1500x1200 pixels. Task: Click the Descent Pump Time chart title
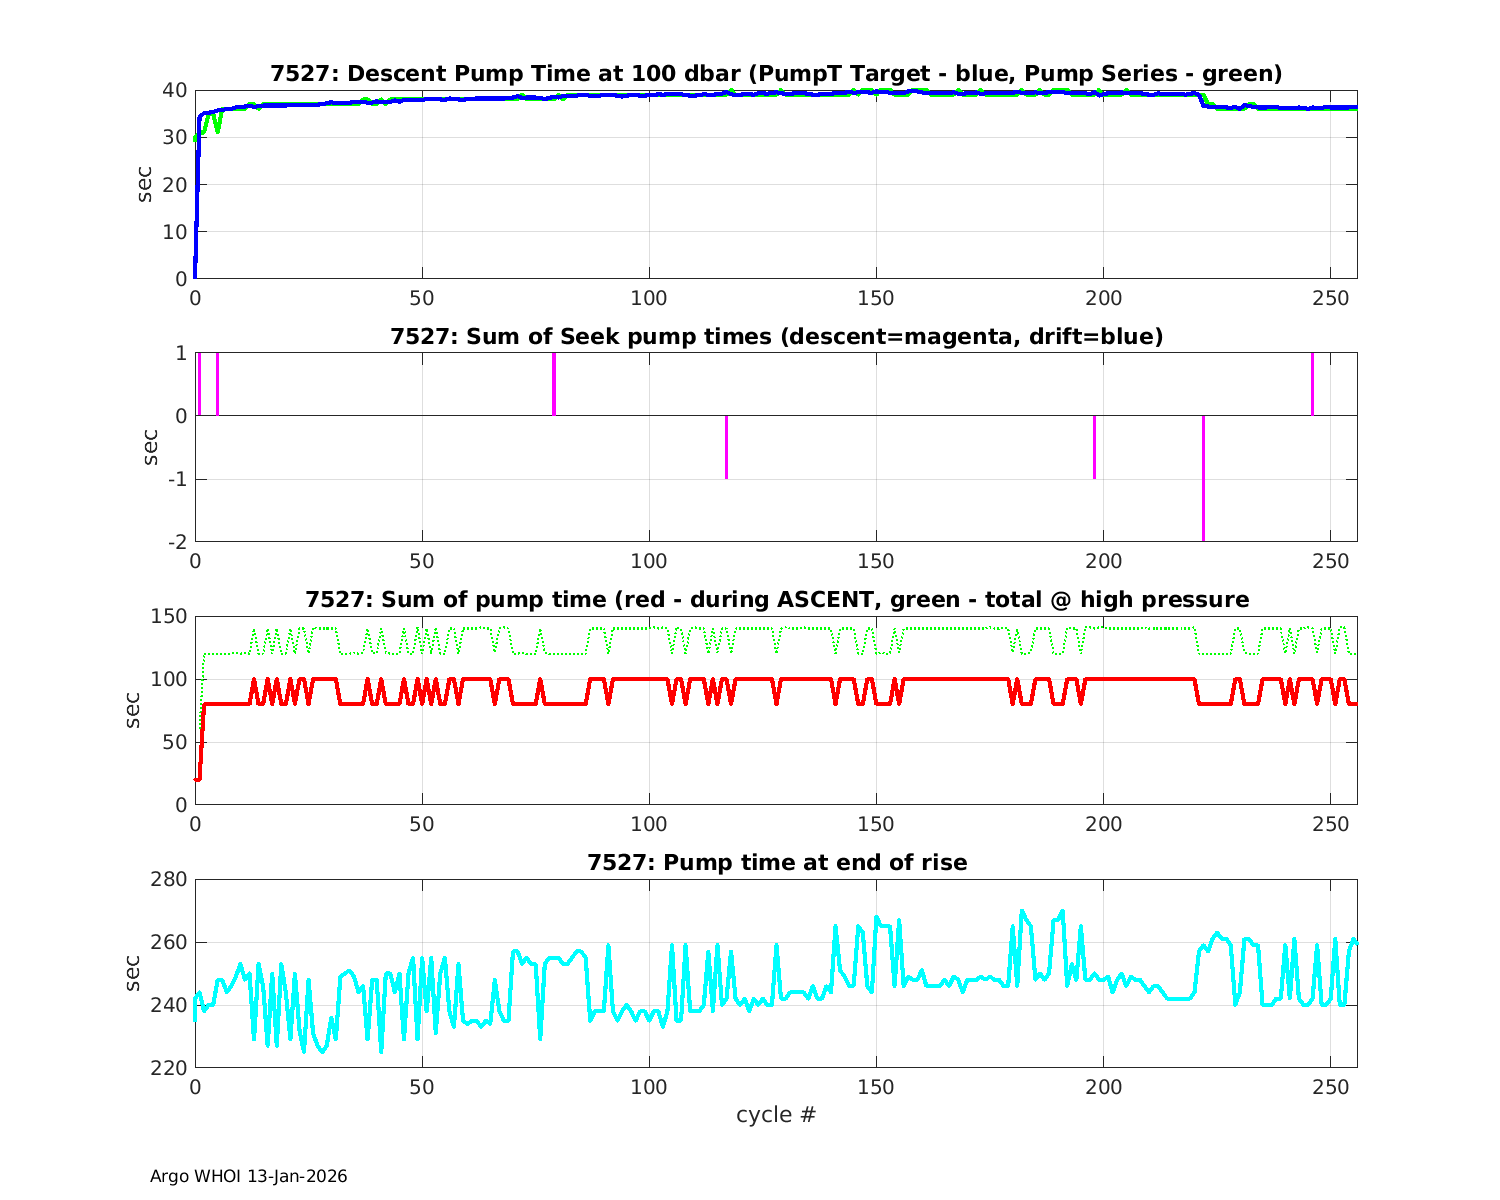coord(776,74)
